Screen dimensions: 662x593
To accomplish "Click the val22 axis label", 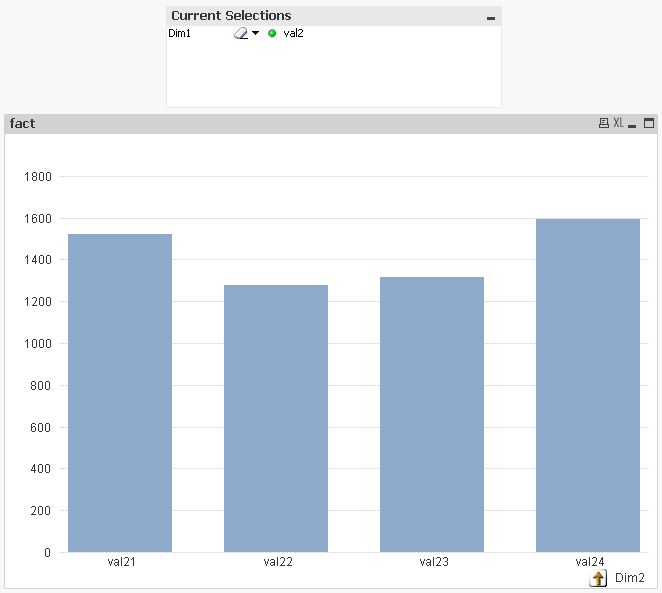I will 278,562.
